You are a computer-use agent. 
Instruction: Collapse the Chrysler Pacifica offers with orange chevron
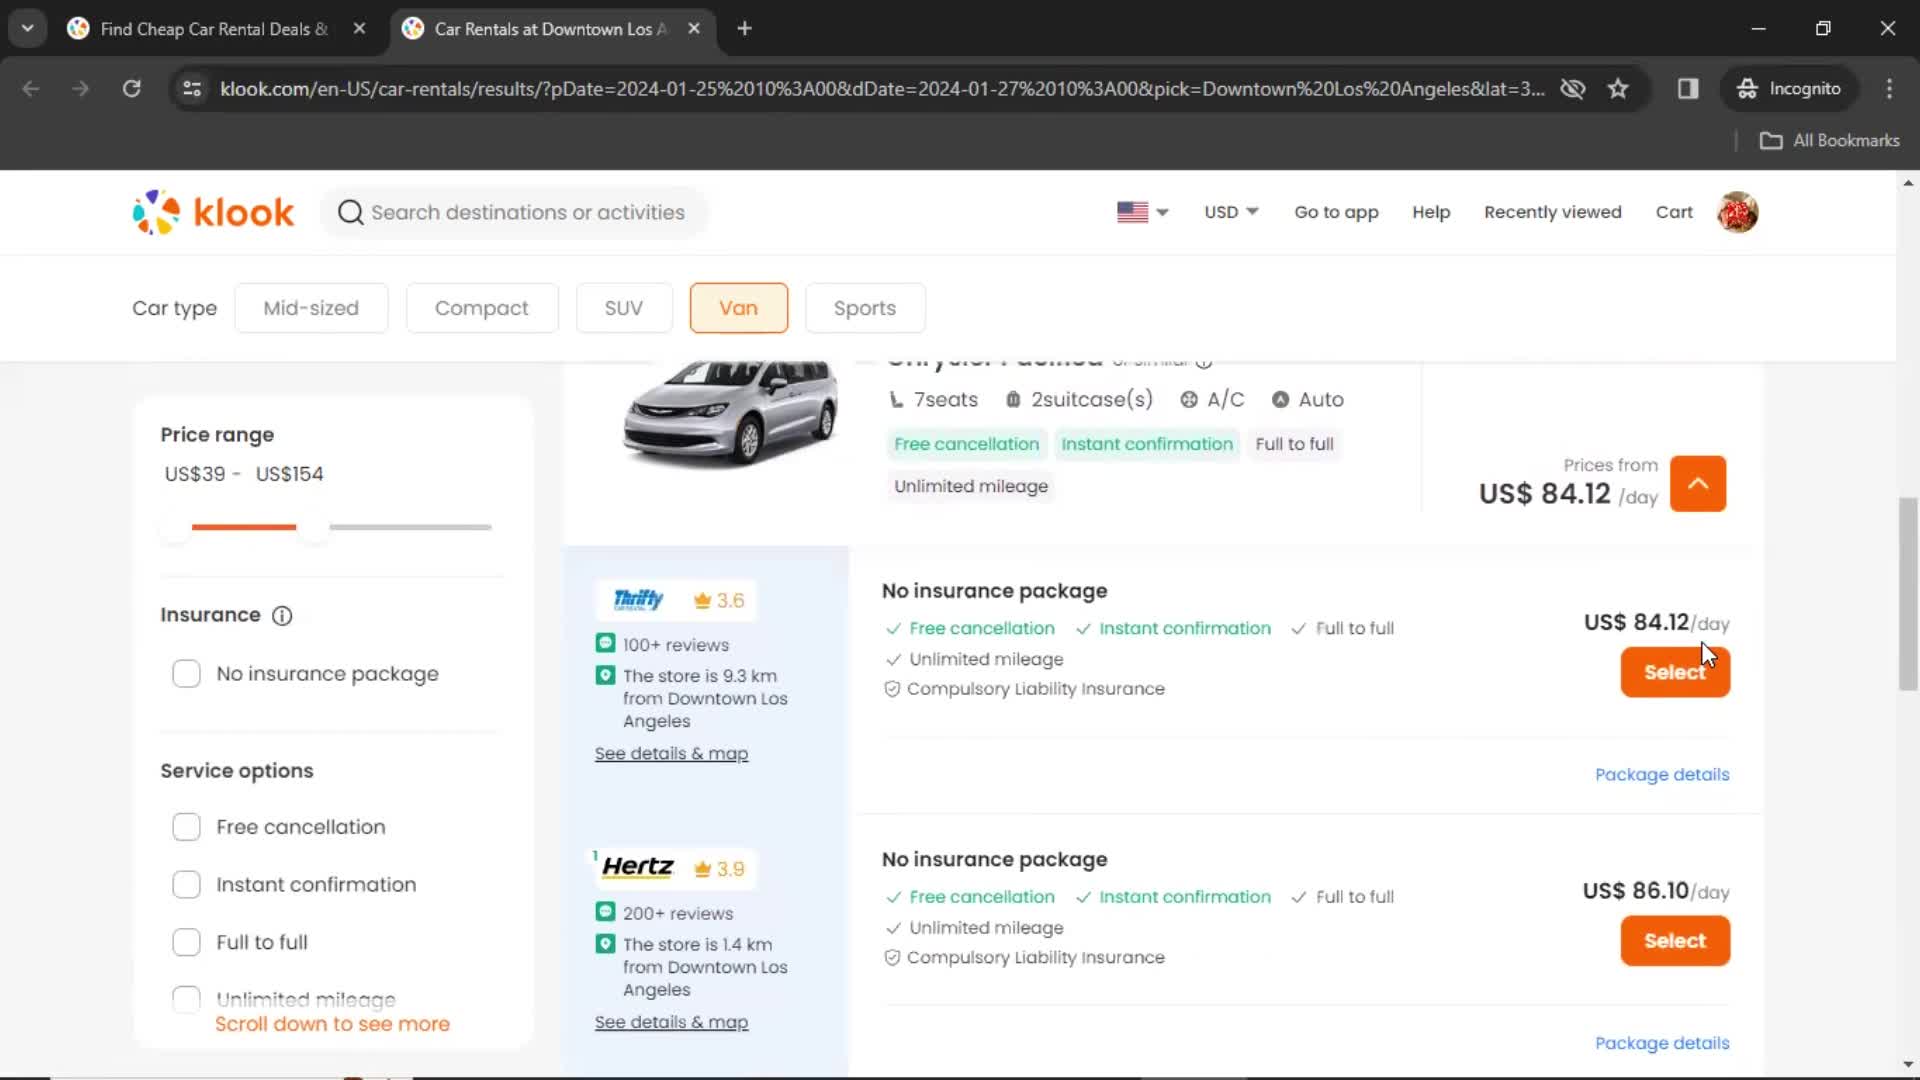(x=1698, y=484)
